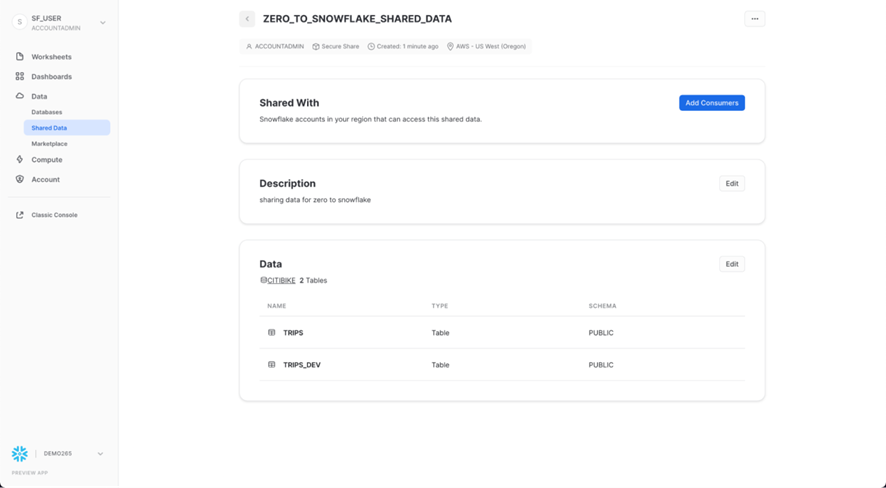Expand the DEMO285 organization dropdown
Image resolution: width=886 pixels, height=488 pixels.
[100, 454]
